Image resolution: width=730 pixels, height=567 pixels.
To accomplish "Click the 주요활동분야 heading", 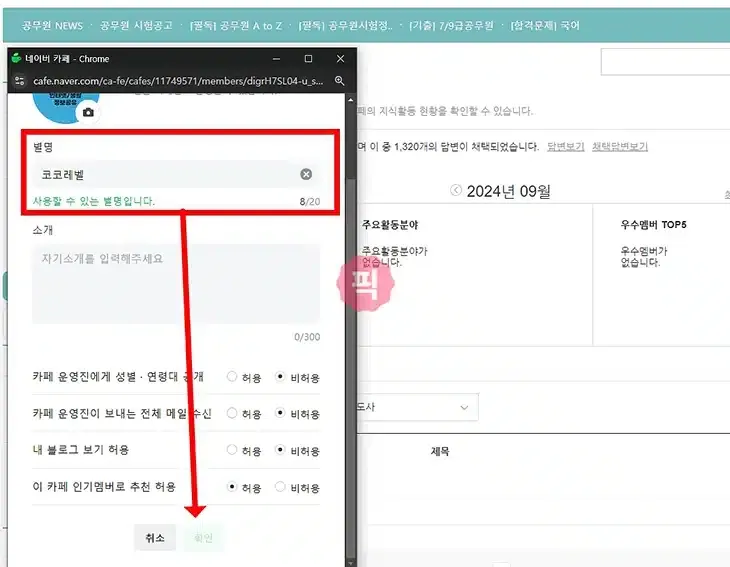I will [390, 225].
